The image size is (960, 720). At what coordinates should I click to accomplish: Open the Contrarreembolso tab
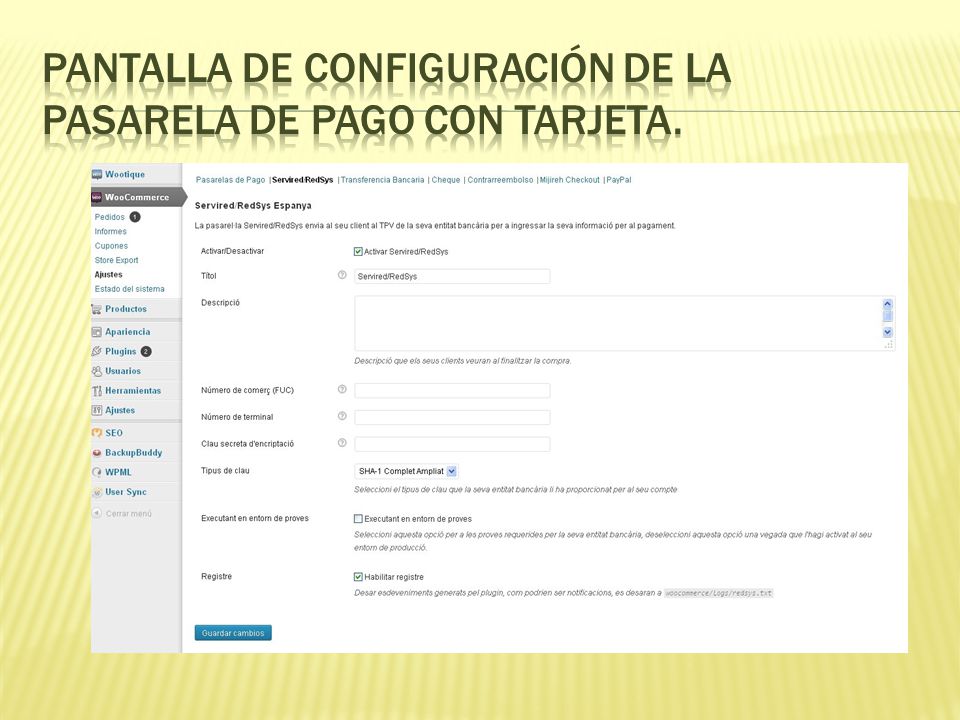click(500, 180)
